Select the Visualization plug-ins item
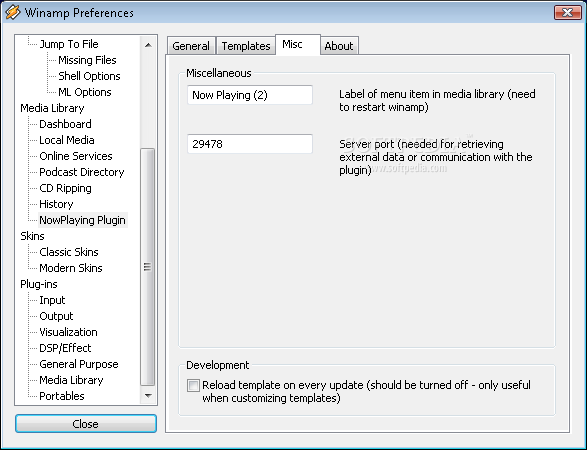This screenshot has height=450, width=587. (68, 332)
